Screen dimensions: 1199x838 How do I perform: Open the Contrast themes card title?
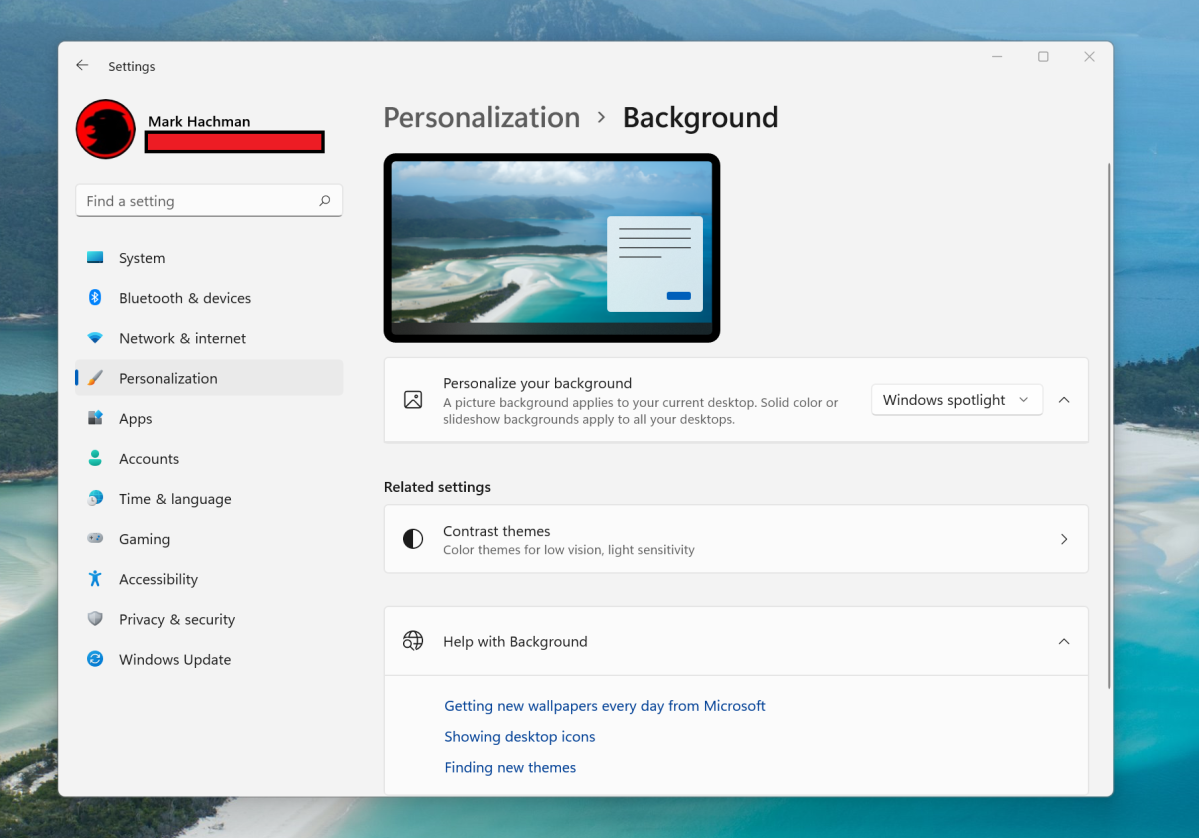tap(496, 531)
